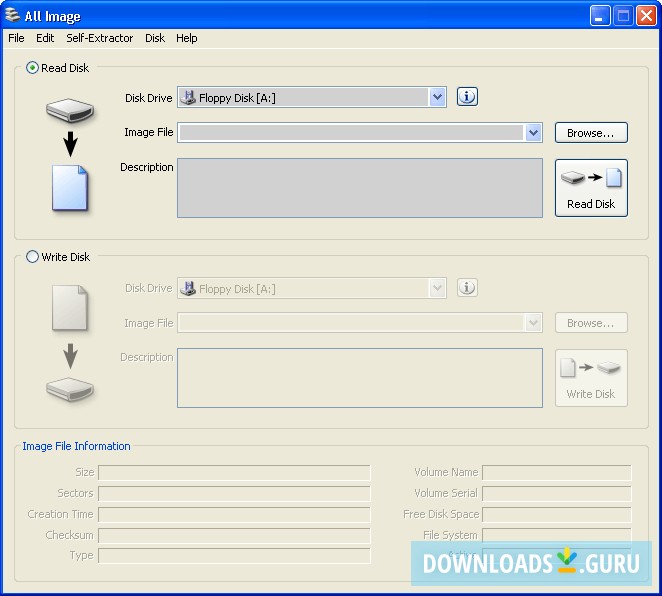Screen dimensions: 662x596
Task: Open the Edit menu
Action: [45, 38]
